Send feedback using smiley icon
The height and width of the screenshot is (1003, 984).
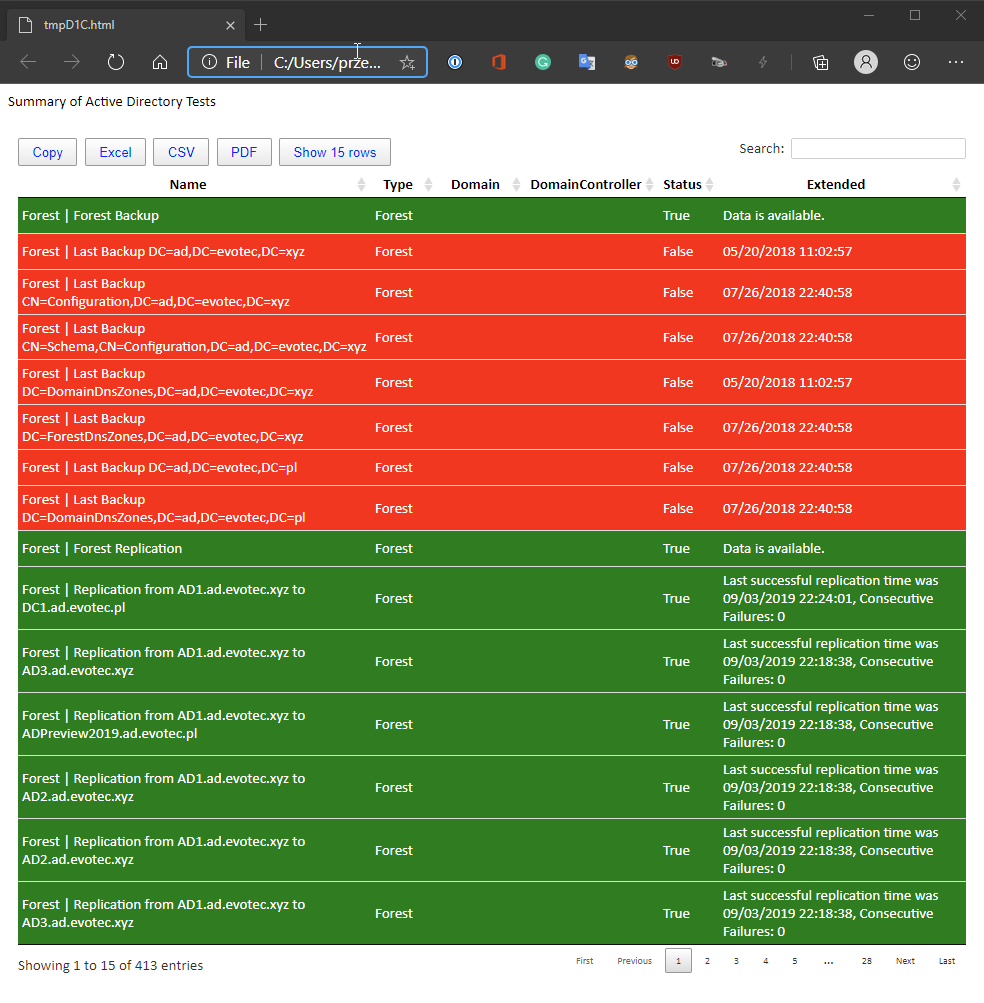(912, 62)
